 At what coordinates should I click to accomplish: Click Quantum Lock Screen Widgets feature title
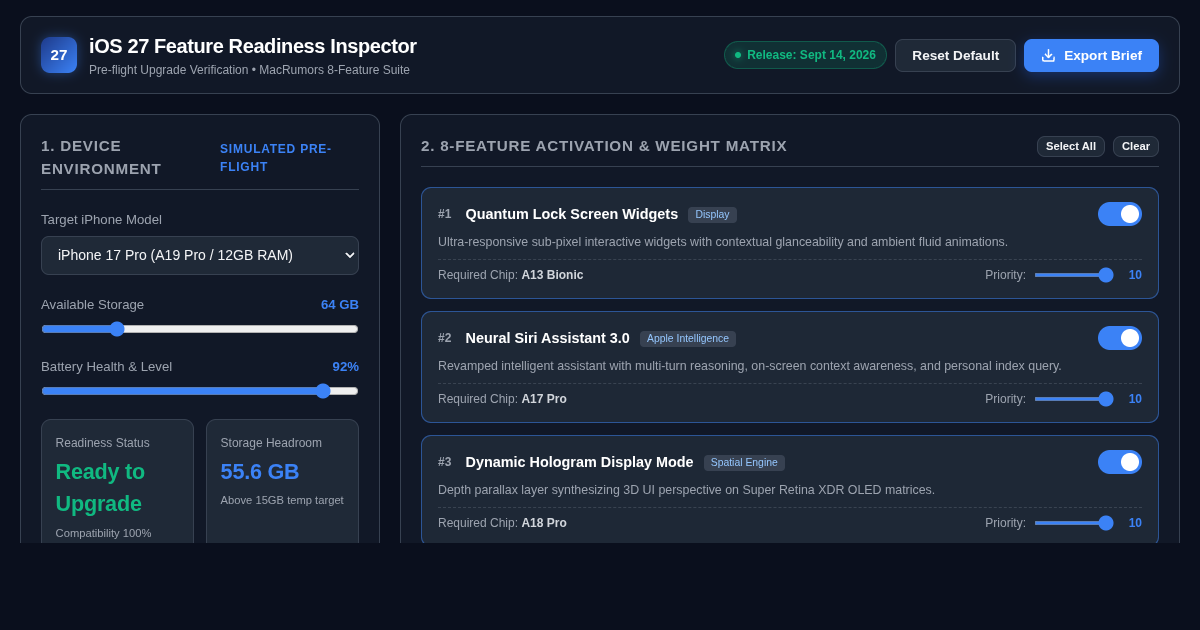572,214
